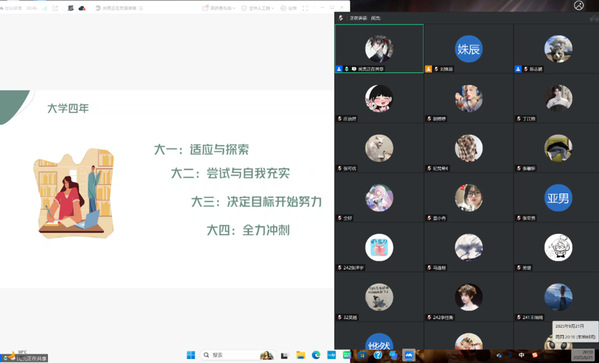Select the screen-sharing presenter's highlighted tile

pyautogui.click(x=379, y=49)
